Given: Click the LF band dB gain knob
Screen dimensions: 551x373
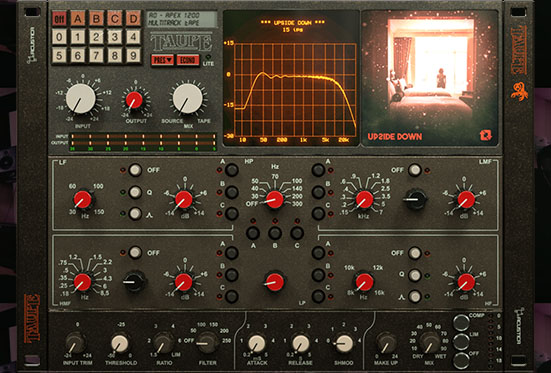Looking at the screenshot, I should click(184, 200).
